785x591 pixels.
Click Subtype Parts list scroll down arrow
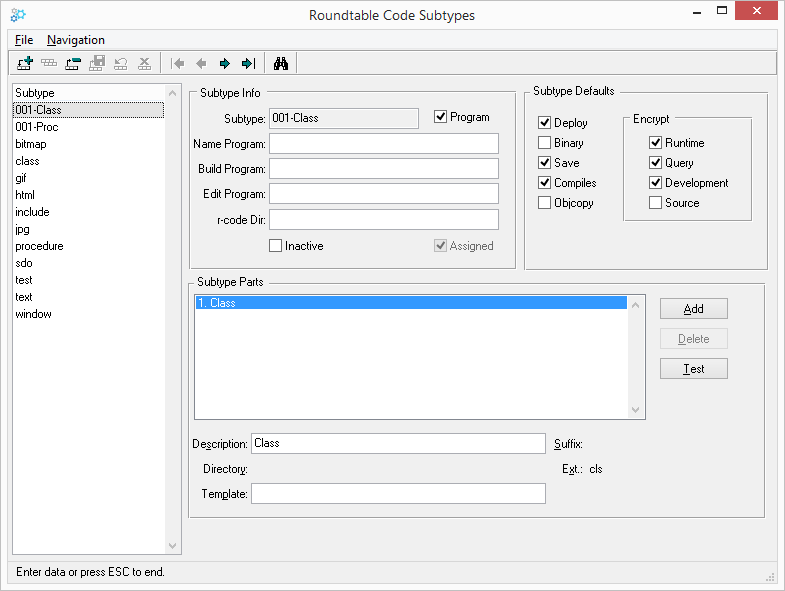pyautogui.click(x=635, y=410)
